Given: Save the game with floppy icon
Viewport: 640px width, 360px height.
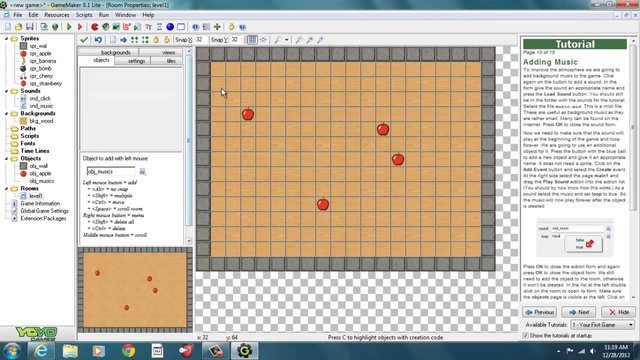Looking at the screenshot, I should (29, 27).
